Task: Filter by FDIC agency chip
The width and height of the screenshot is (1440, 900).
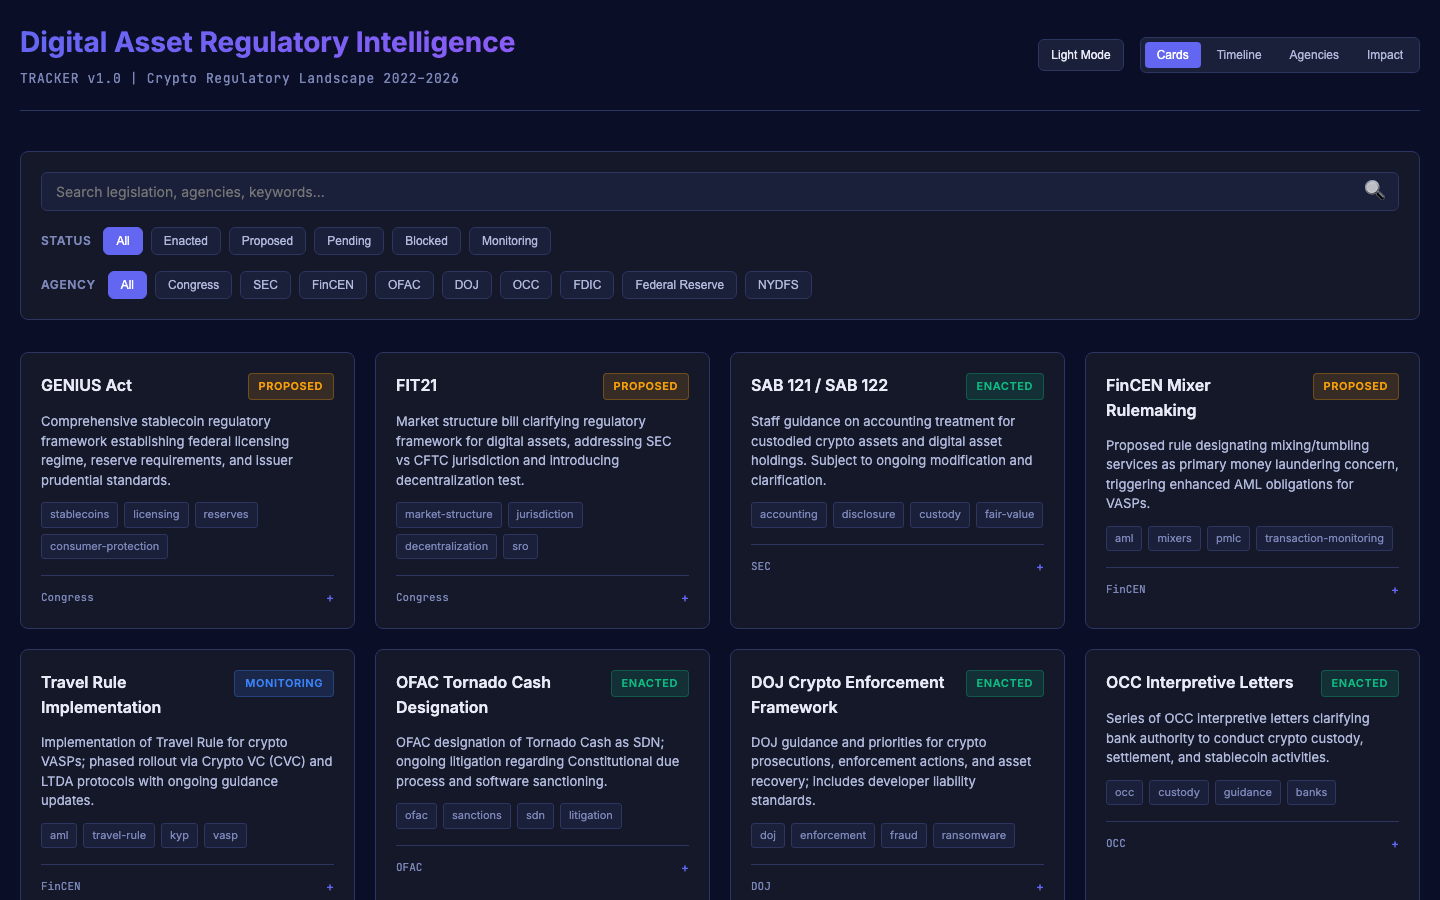Action: [587, 285]
